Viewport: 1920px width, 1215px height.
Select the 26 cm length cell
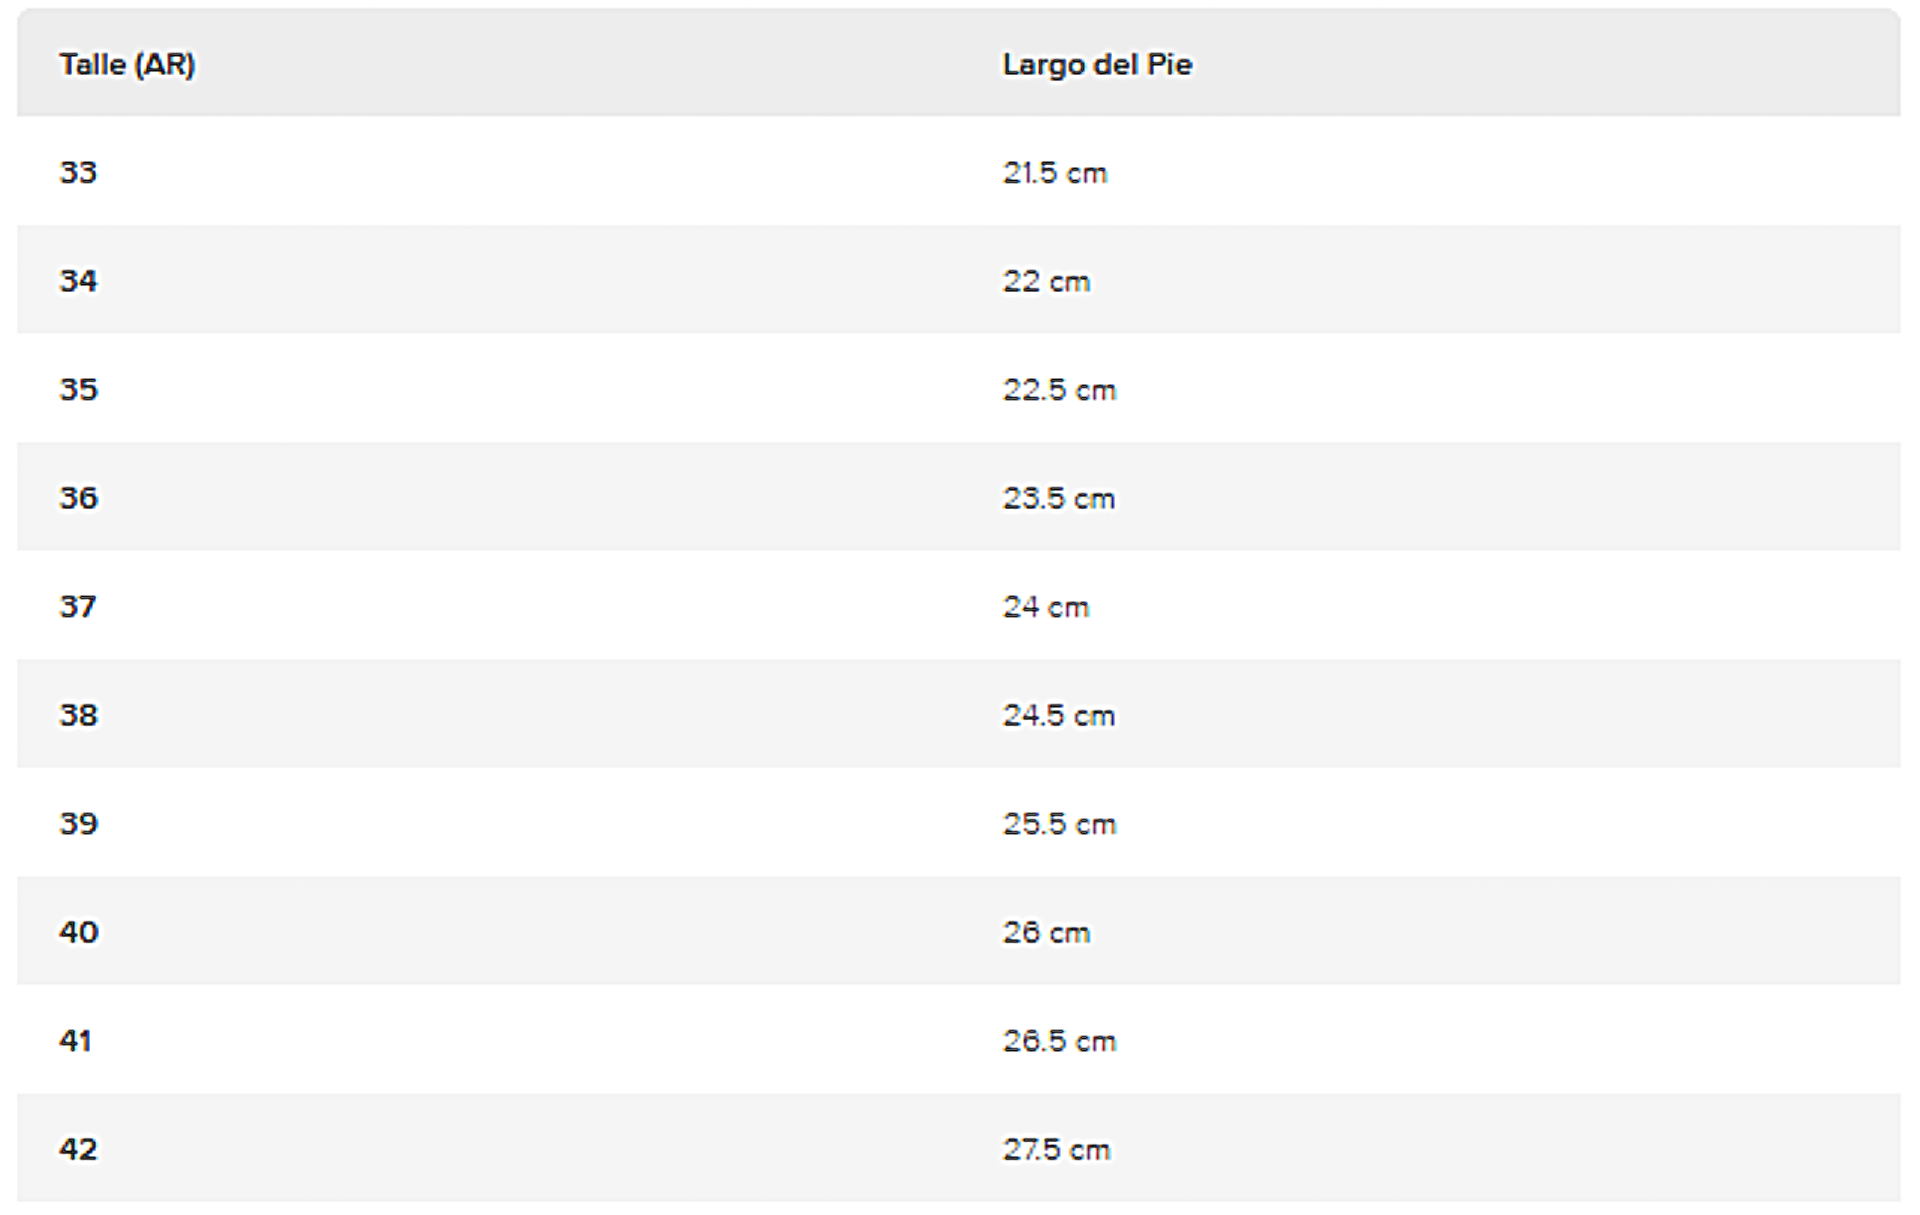(1046, 932)
